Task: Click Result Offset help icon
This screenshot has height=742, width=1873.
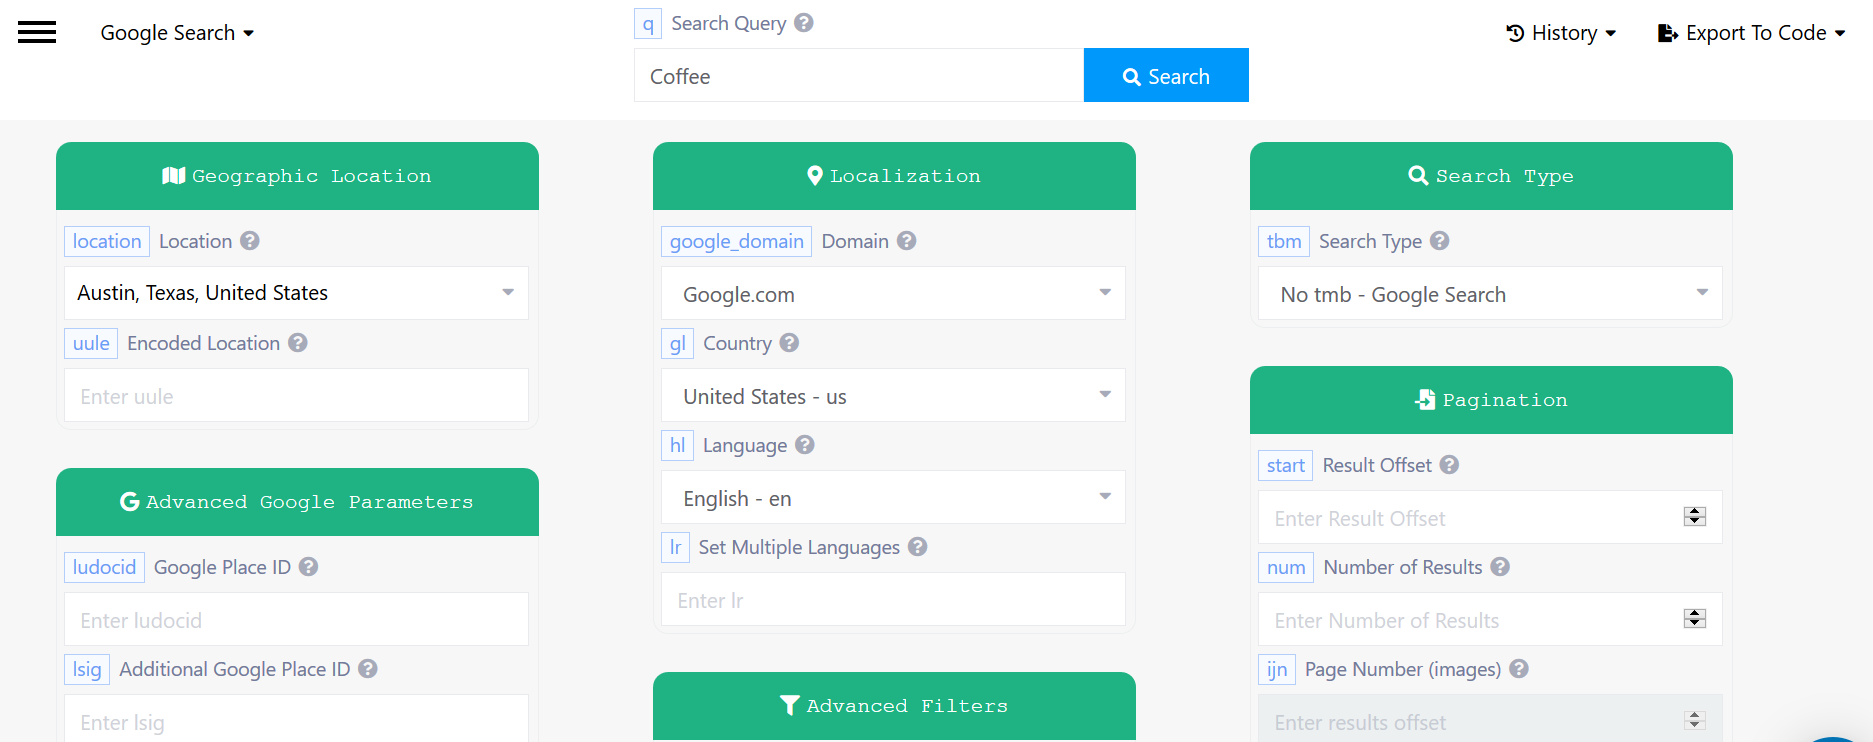Action: pos(1450,465)
